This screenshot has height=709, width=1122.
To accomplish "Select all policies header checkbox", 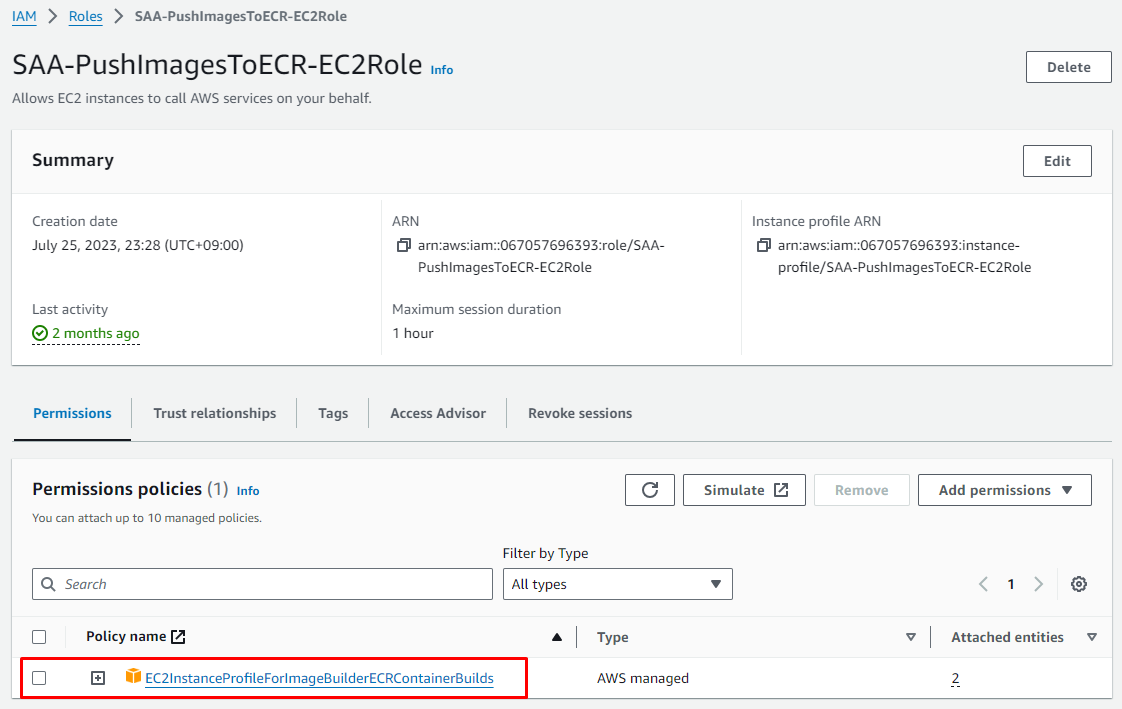I will pos(39,637).
